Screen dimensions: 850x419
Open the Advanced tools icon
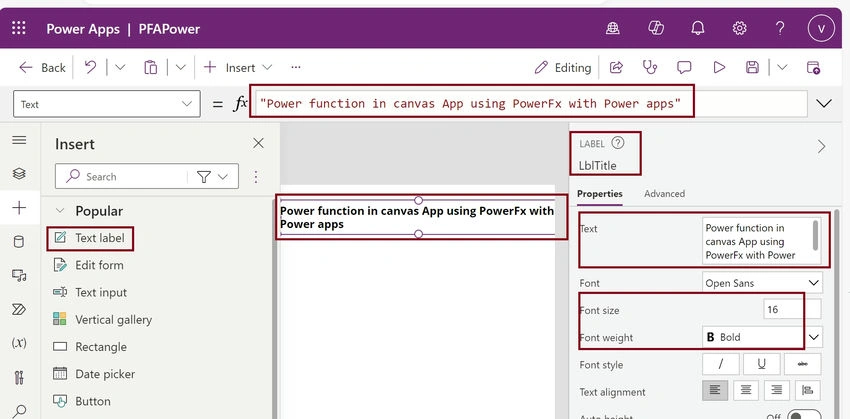[19, 377]
